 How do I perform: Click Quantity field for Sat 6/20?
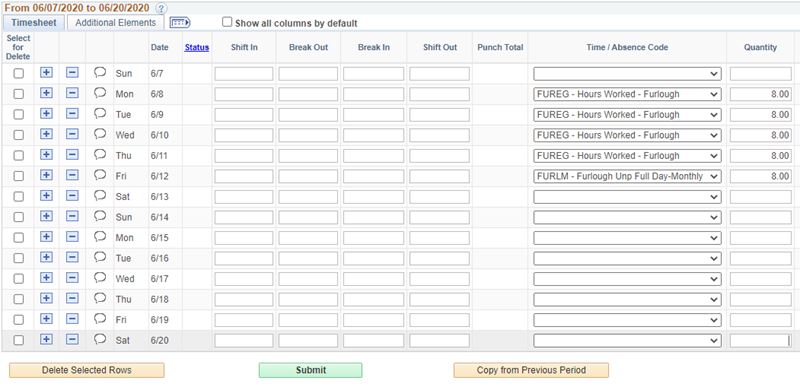coord(761,341)
